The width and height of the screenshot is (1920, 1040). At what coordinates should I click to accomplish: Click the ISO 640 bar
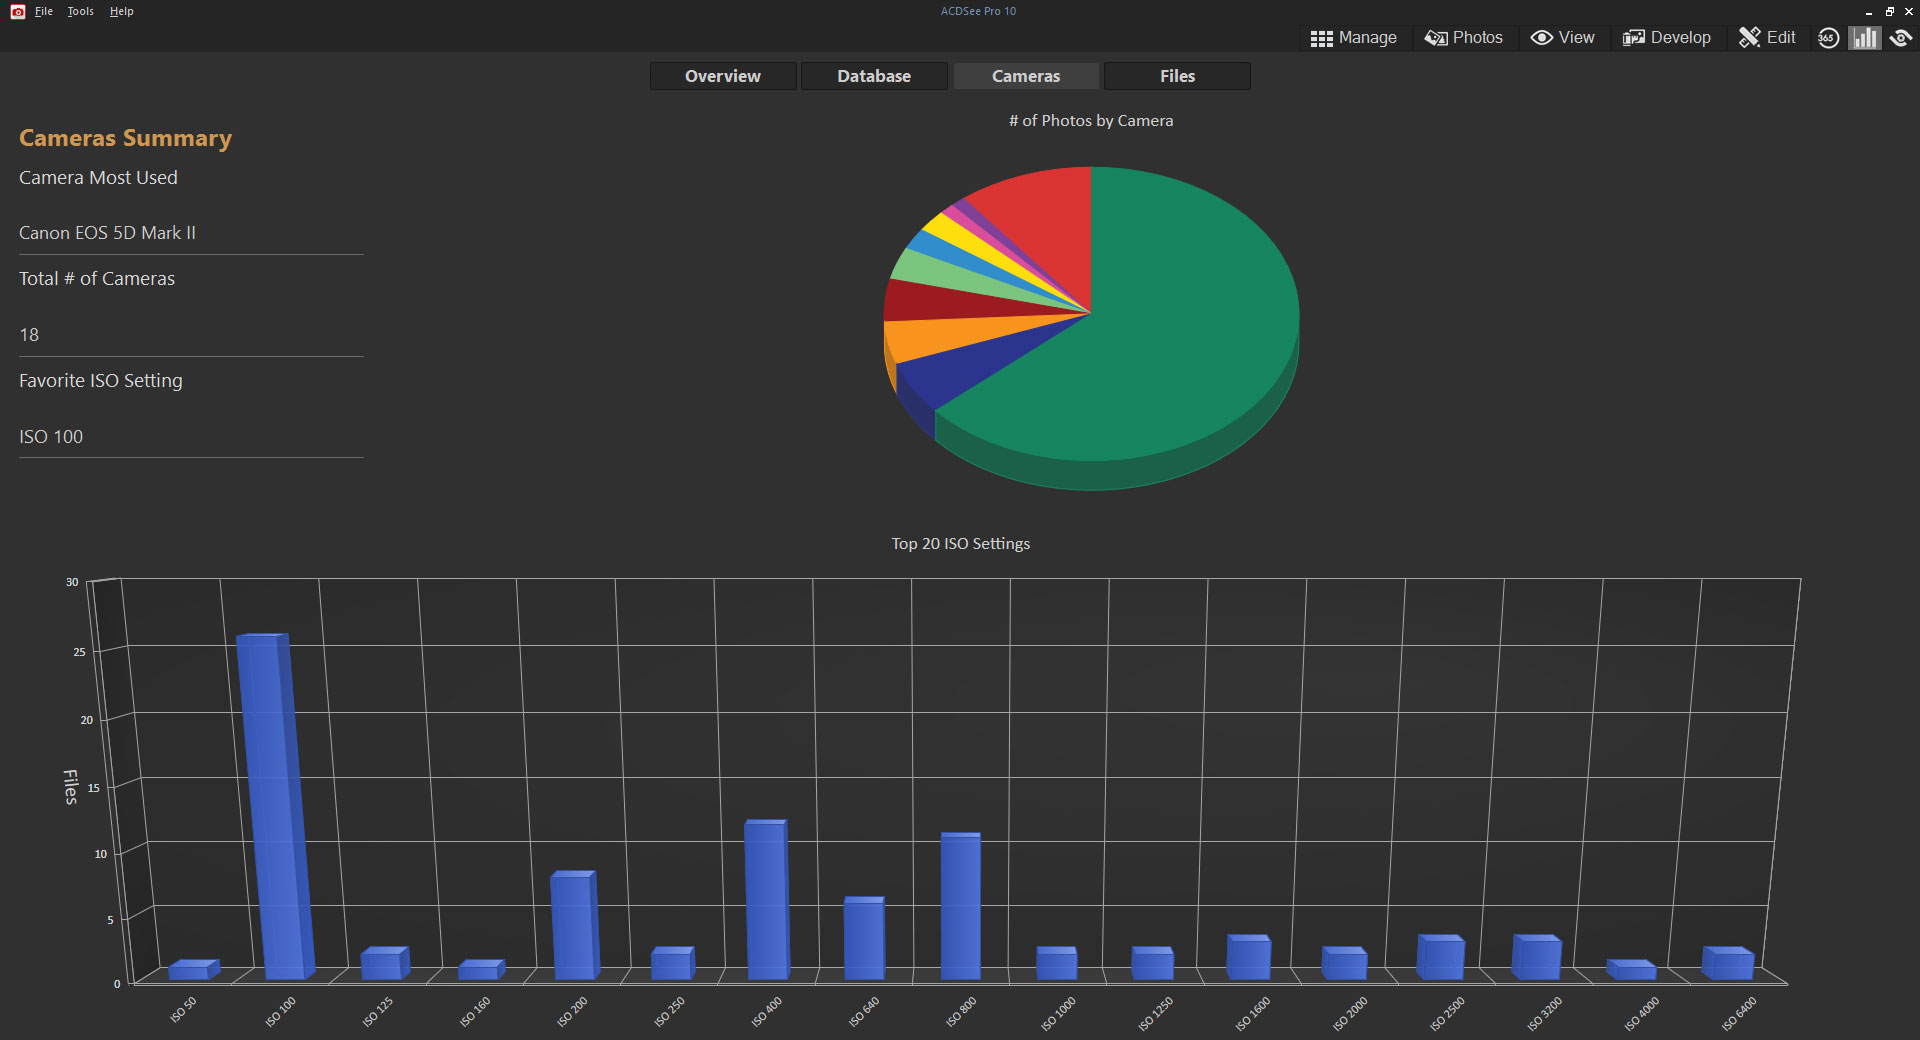(x=864, y=937)
